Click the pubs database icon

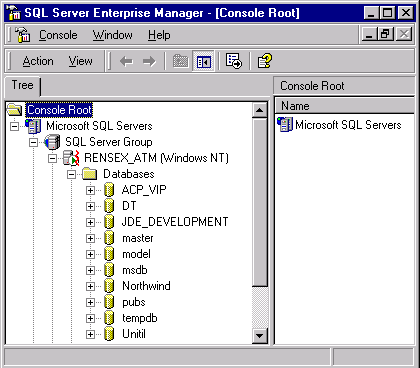[109, 302]
